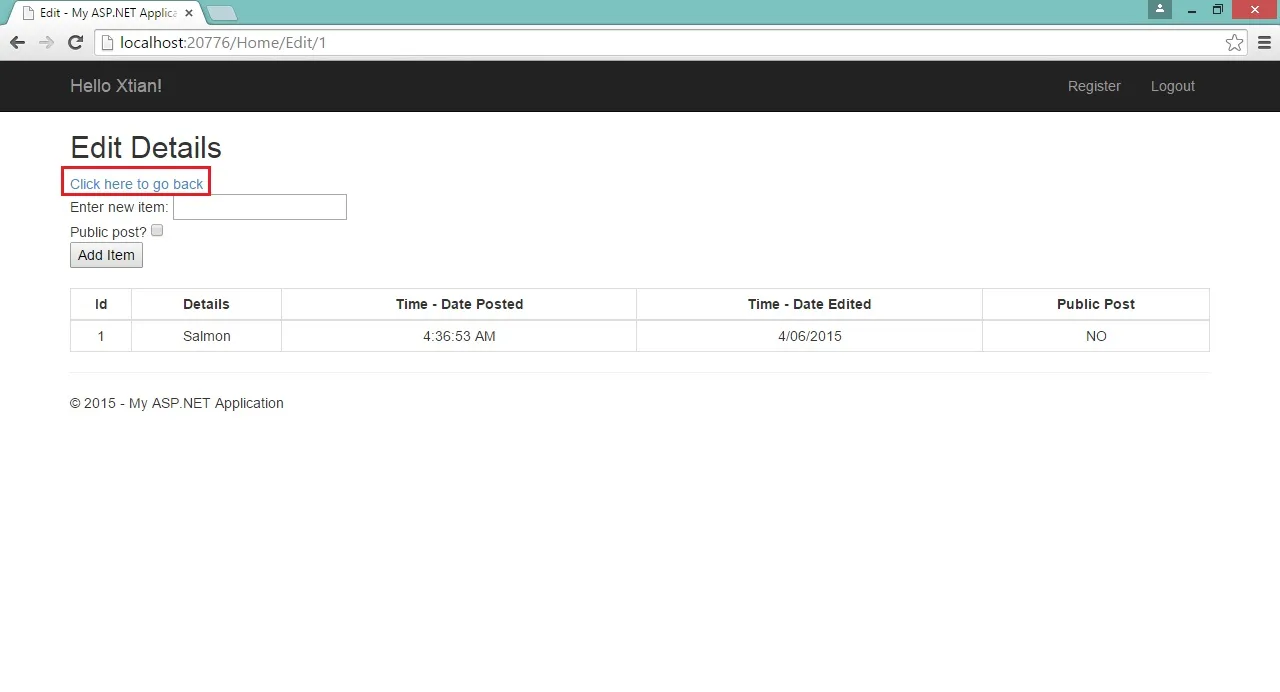Select the Edit - My ASP.NET Application tab

point(100,13)
